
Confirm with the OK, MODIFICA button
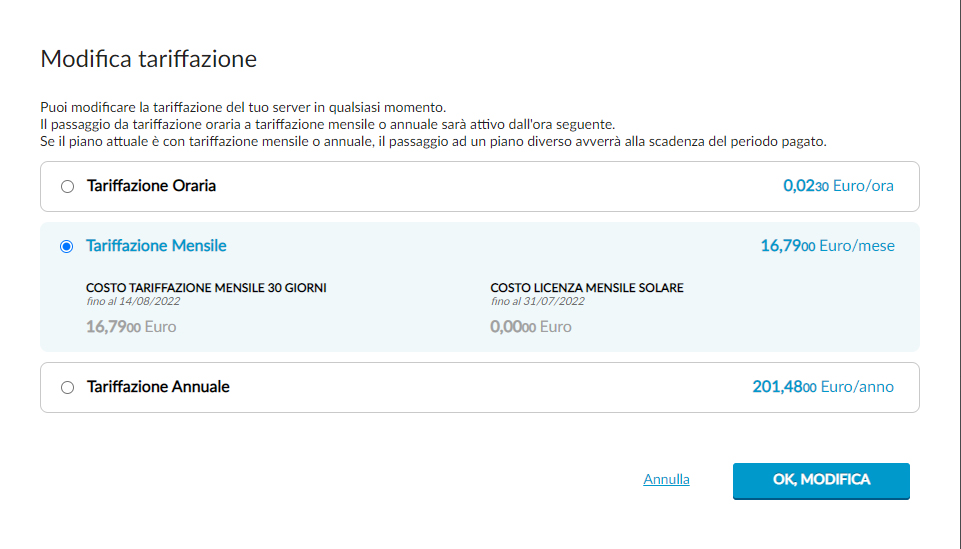point(821,480)
